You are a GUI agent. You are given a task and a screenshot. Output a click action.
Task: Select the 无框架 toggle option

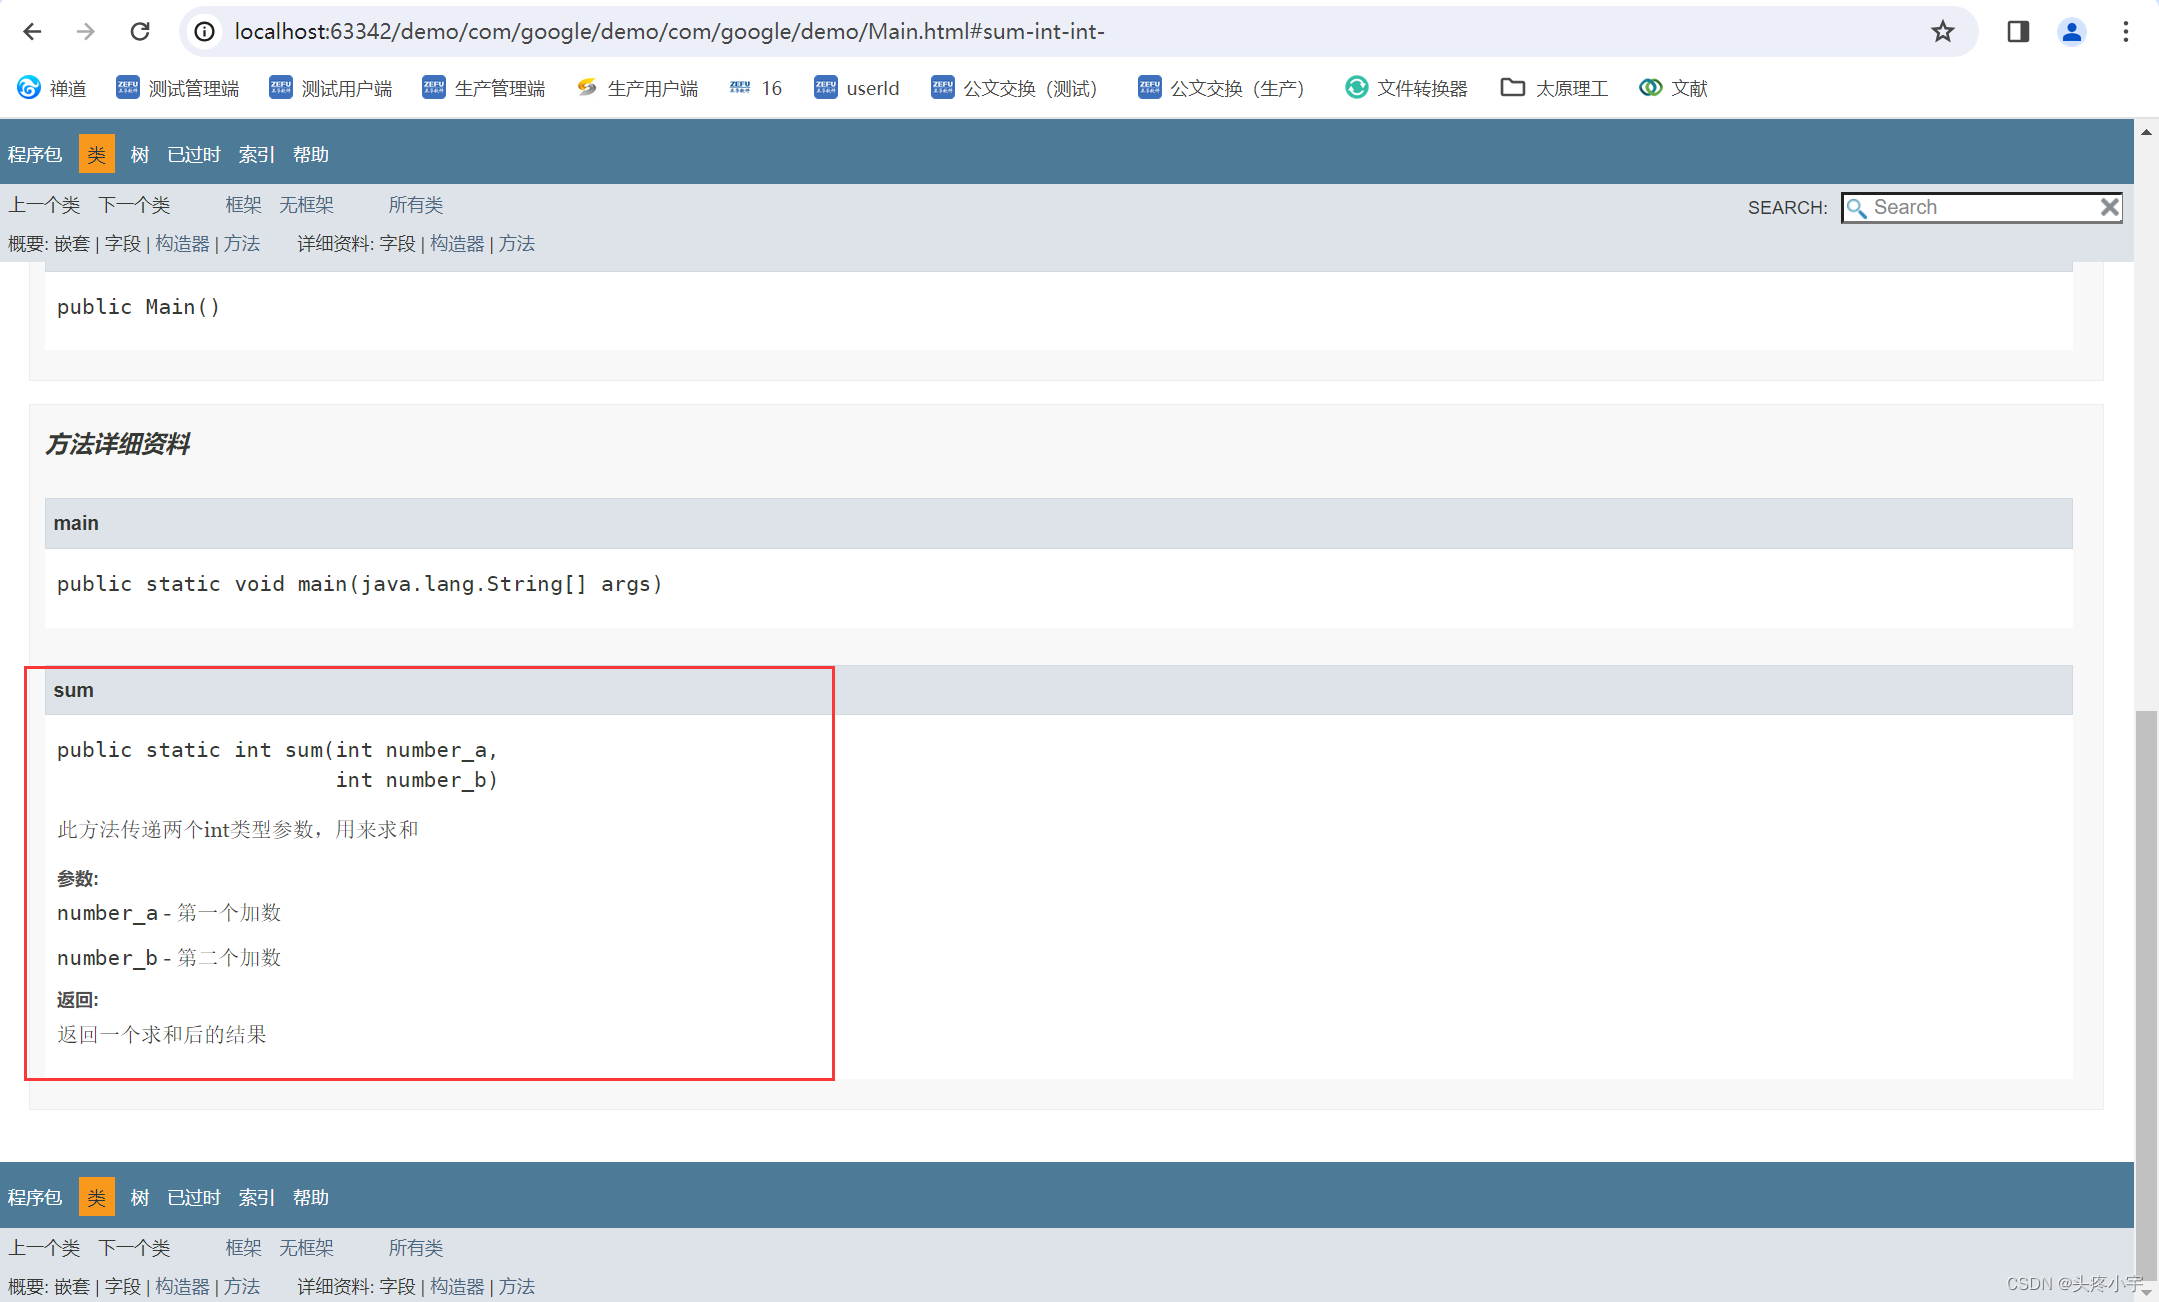point(307,204)
